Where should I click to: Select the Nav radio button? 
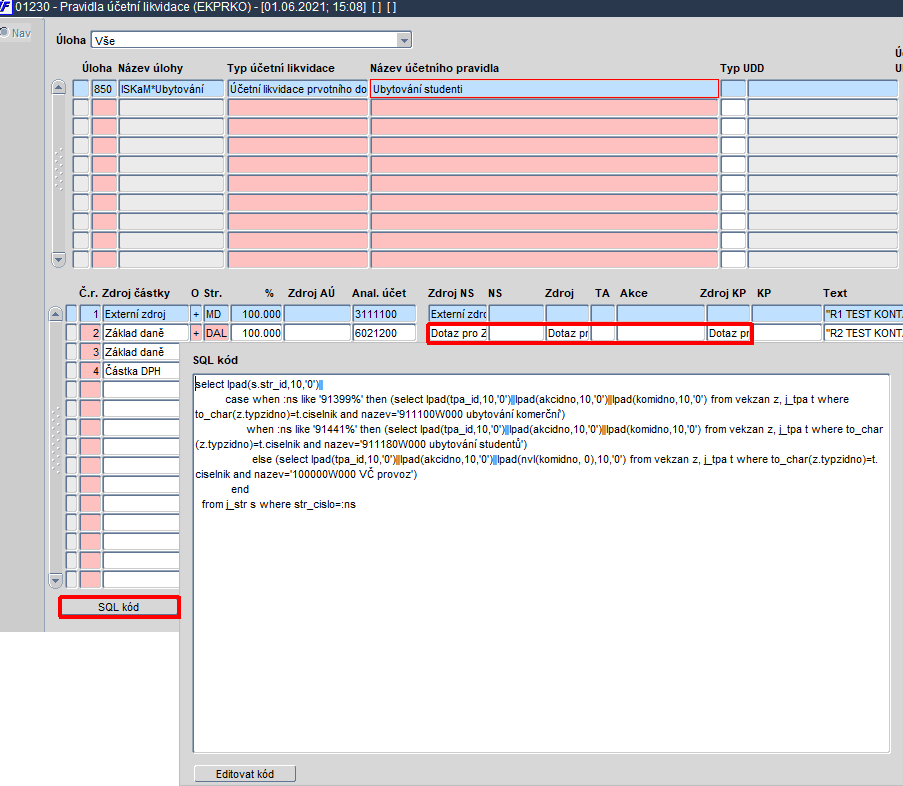click(x=5, y=33)
